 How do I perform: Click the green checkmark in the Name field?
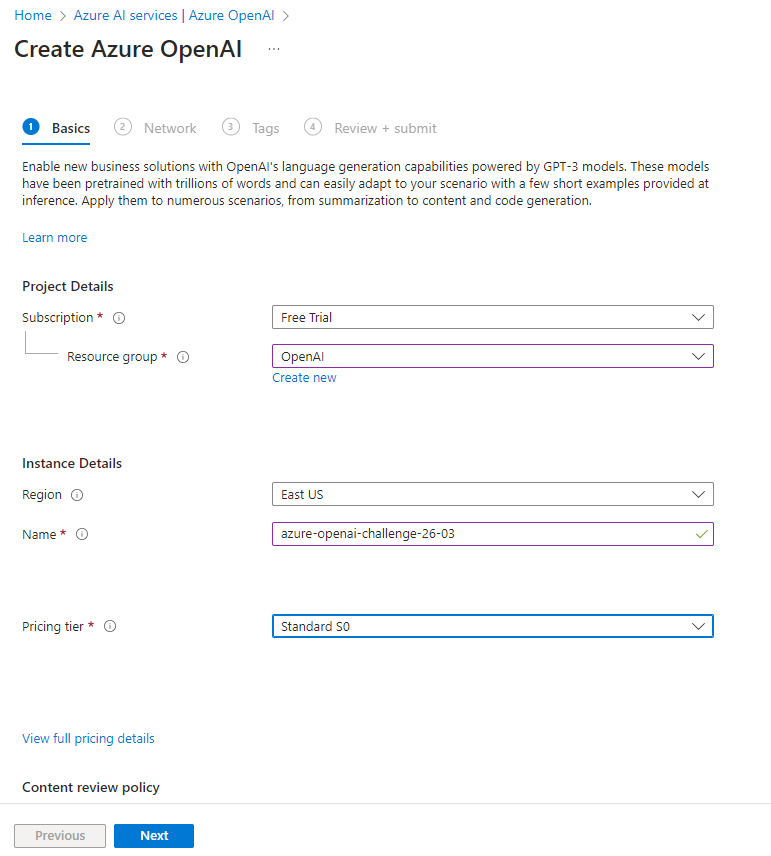pos(702,534)
